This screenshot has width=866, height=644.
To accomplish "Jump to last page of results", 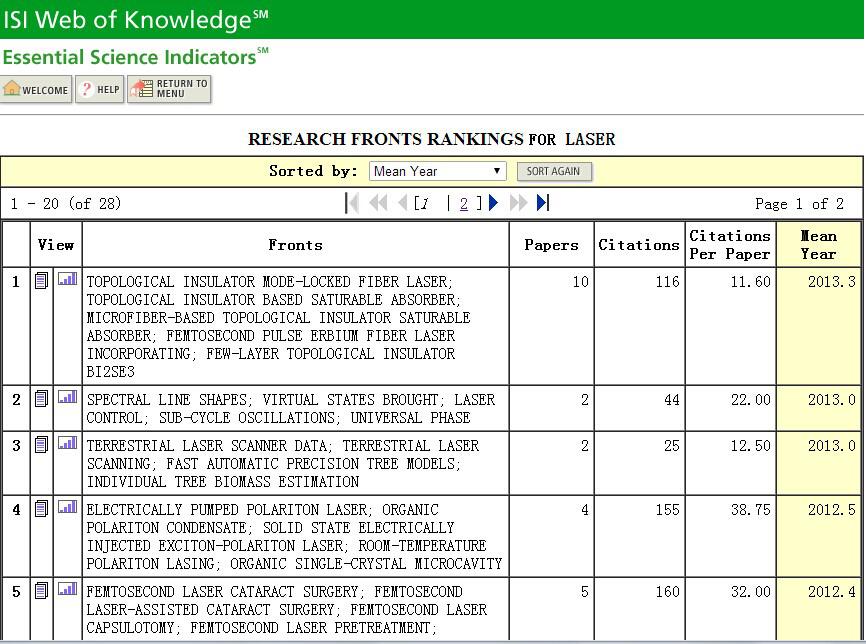I will point(542,203).
